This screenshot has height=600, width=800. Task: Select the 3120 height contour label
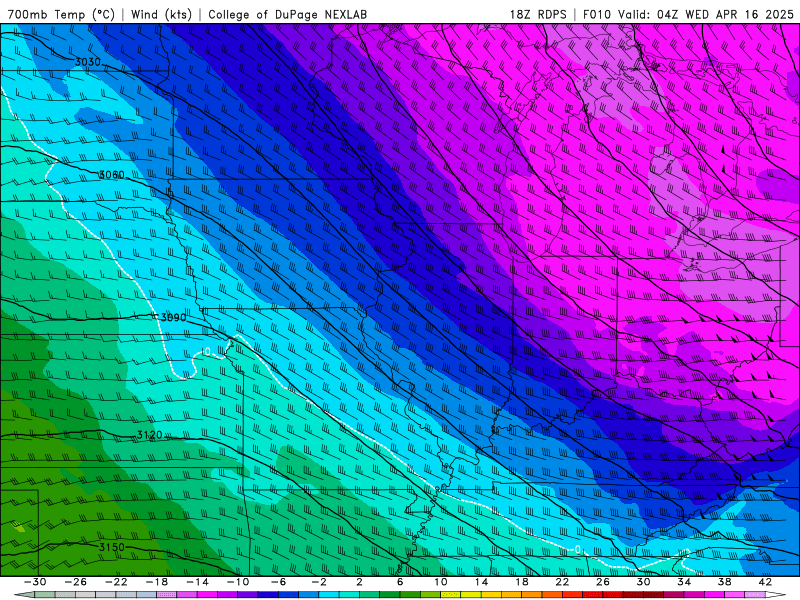tap(149, 435)
